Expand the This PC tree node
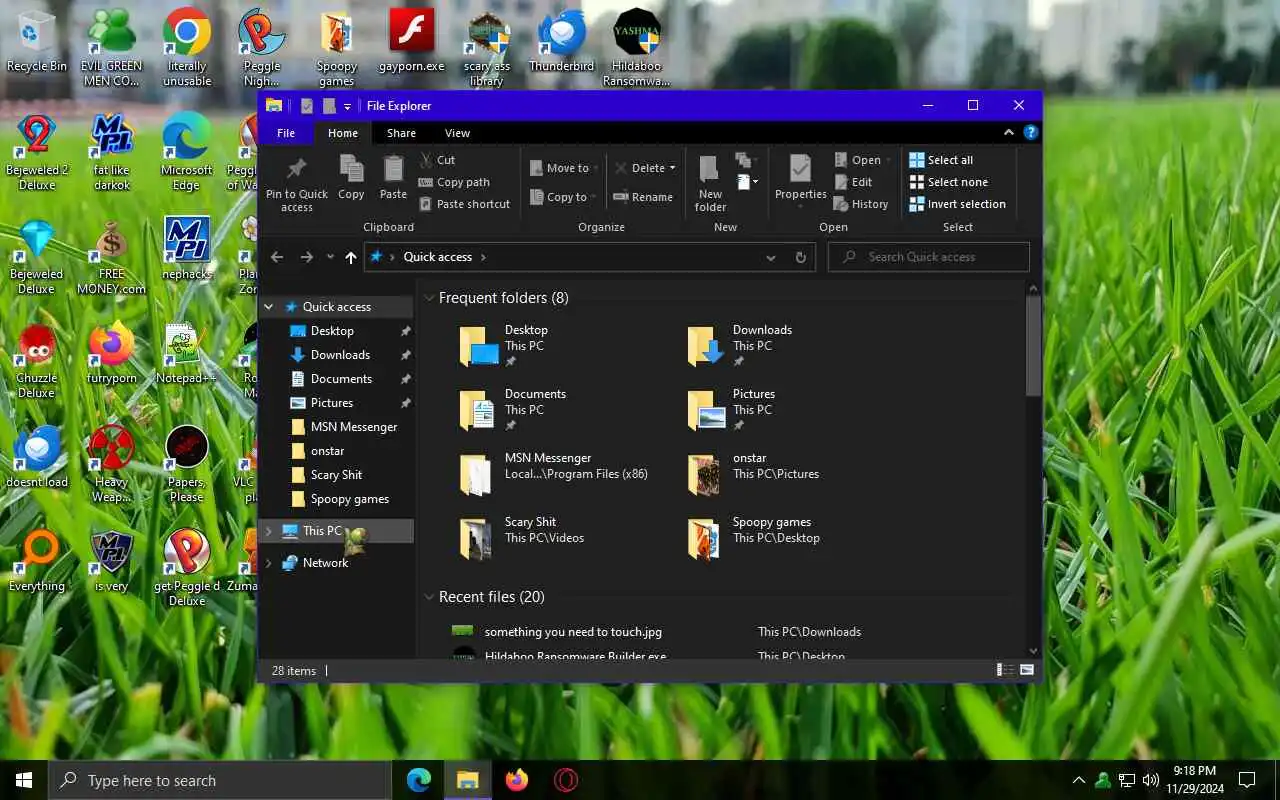 [269, 531]
